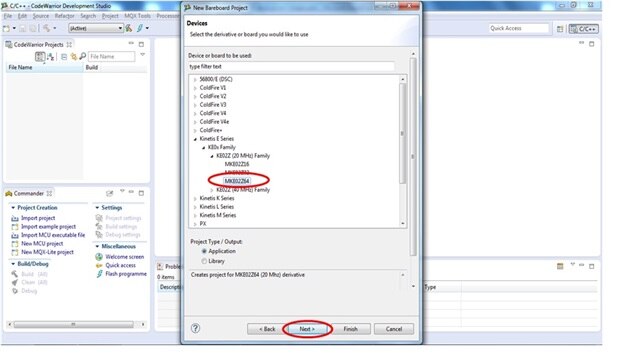619x360 pixels.
Task: Click the Import MCU executable file icon
Action: [x=15, y=235]
